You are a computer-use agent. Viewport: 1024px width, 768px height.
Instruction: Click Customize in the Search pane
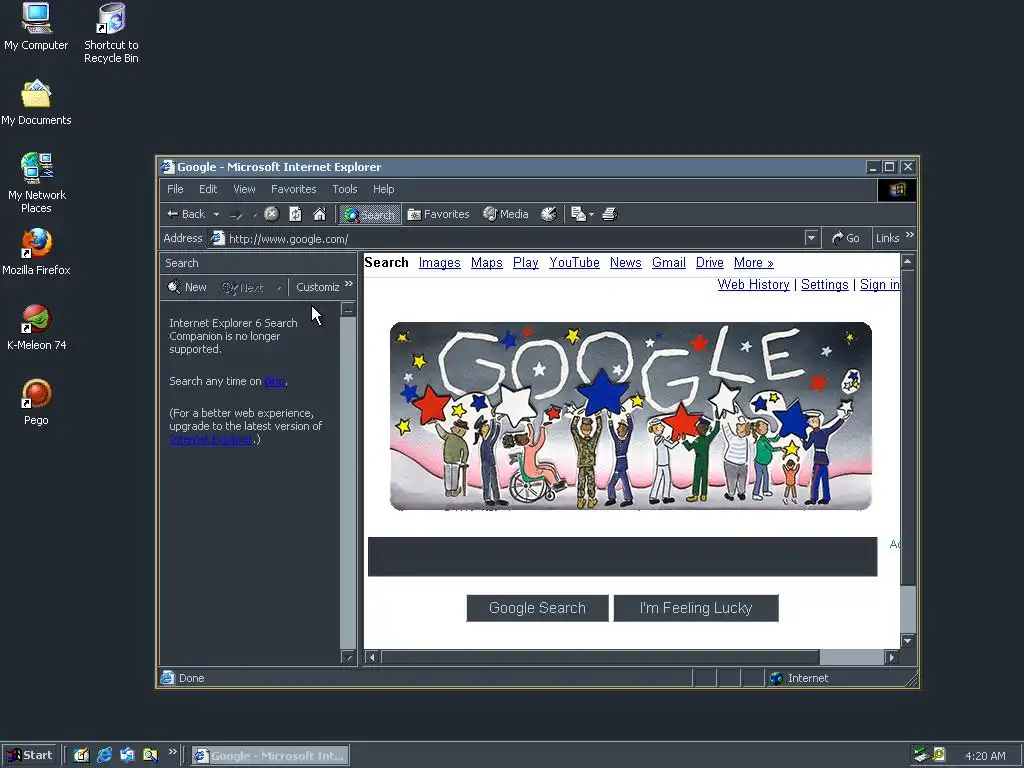pyautogui.click(x=317, y=287)
